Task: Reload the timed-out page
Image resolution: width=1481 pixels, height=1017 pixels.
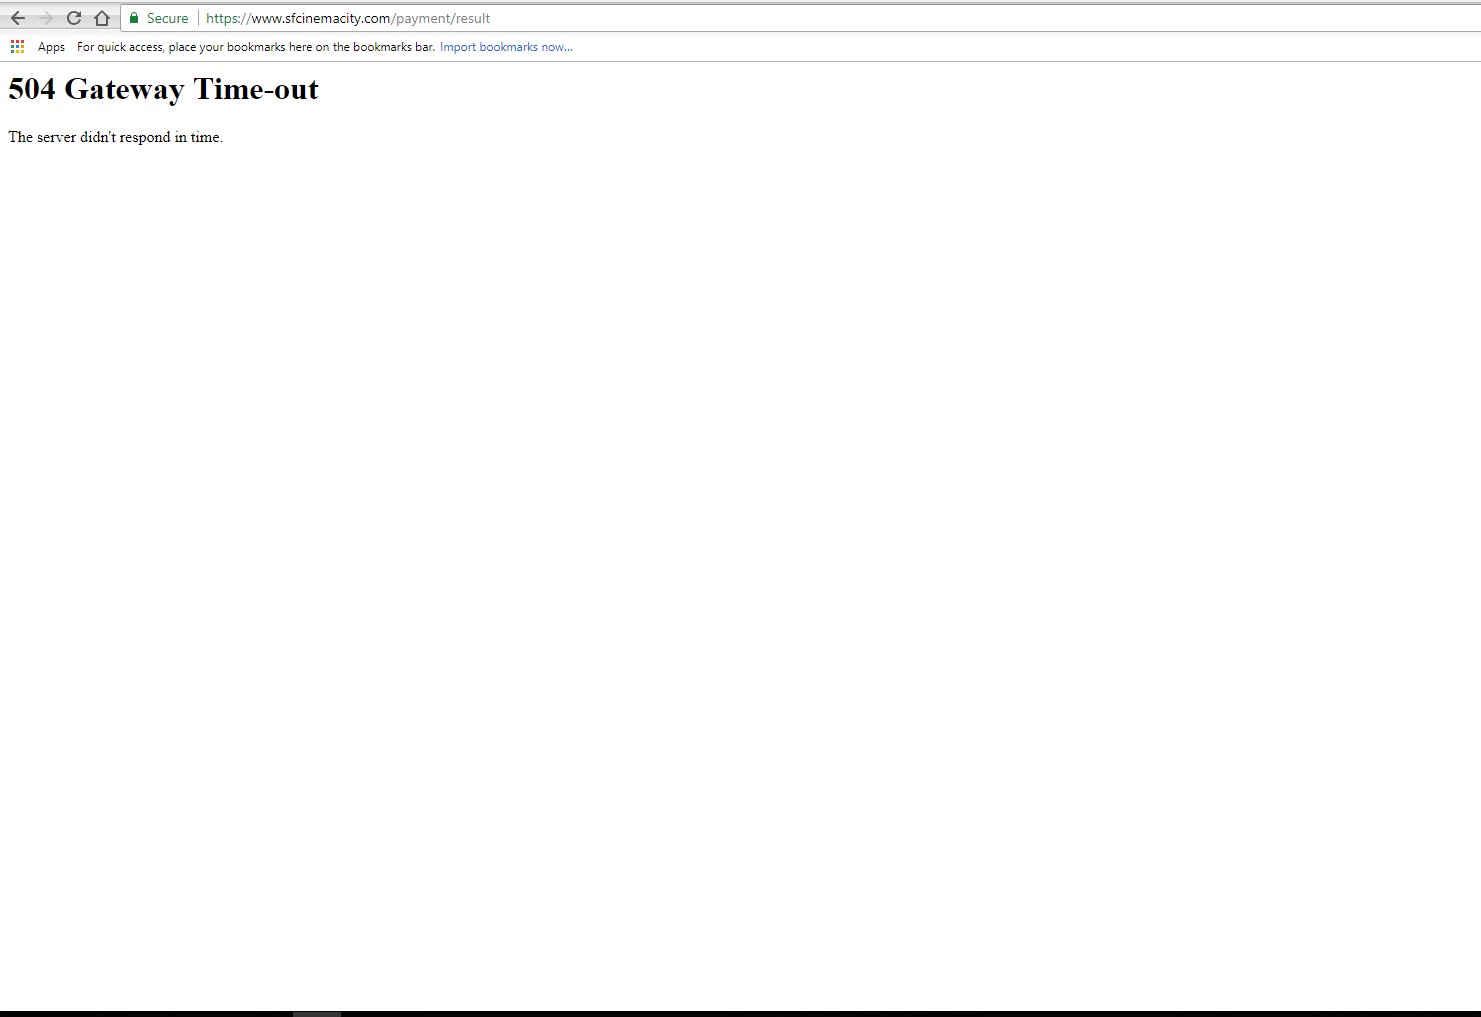Action: (x=74, y=18)
